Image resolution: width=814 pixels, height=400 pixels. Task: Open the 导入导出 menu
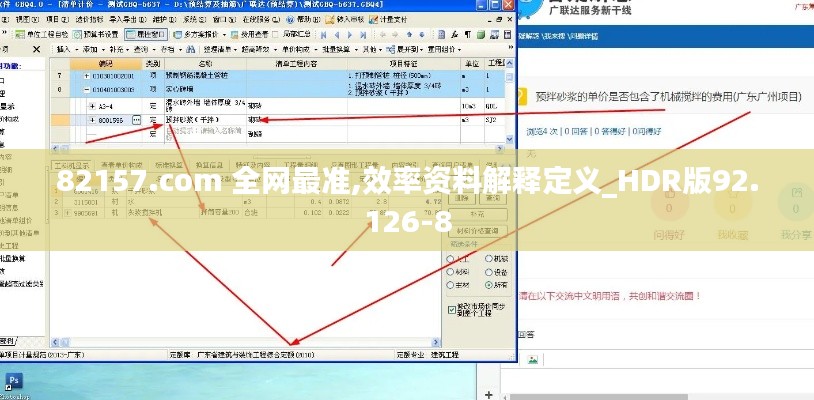pyautogui.click(x=127, y=20)
